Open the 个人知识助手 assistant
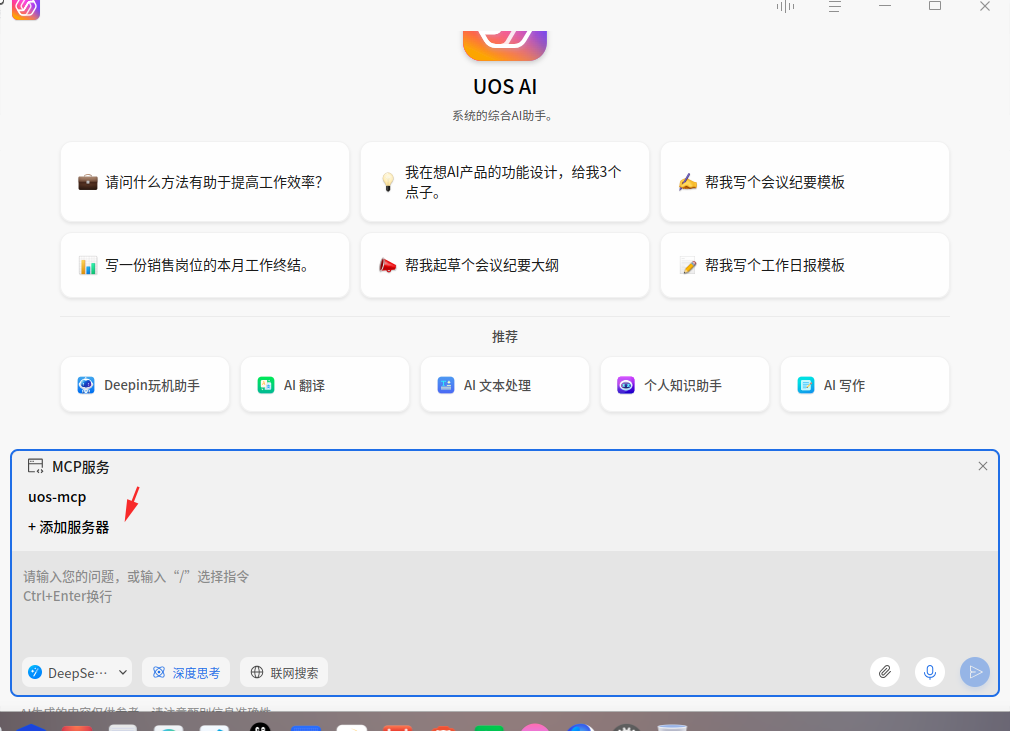1010x731 pixels. 685,385
